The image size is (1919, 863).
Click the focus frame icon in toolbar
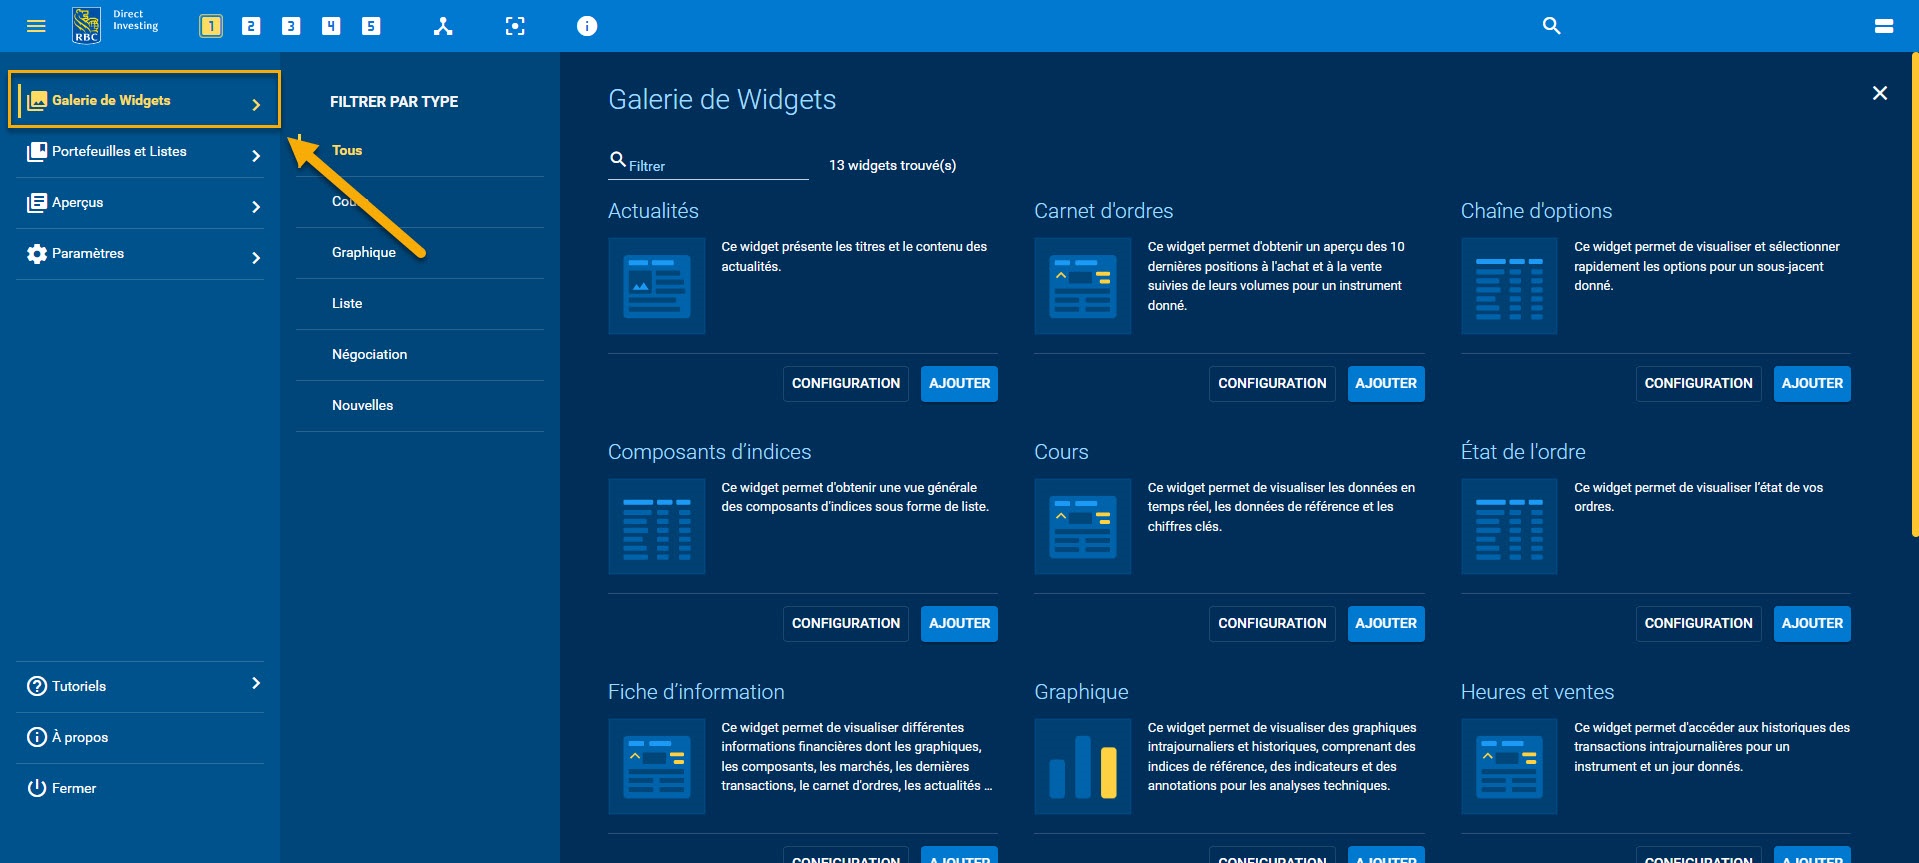(x=515, y=26)
